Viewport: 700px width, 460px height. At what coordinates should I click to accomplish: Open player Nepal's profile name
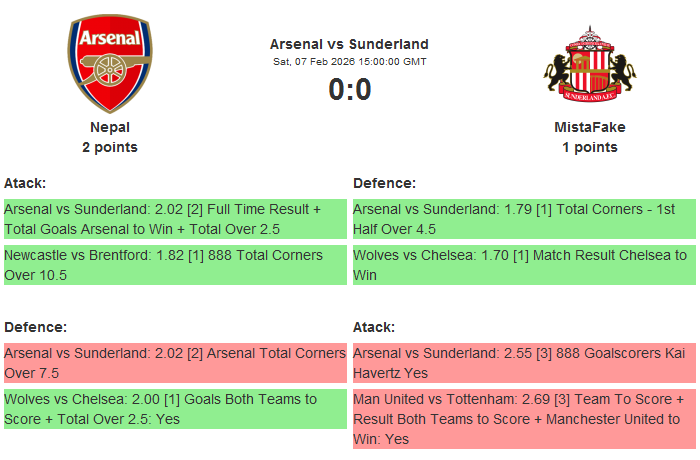coord(110,127)
